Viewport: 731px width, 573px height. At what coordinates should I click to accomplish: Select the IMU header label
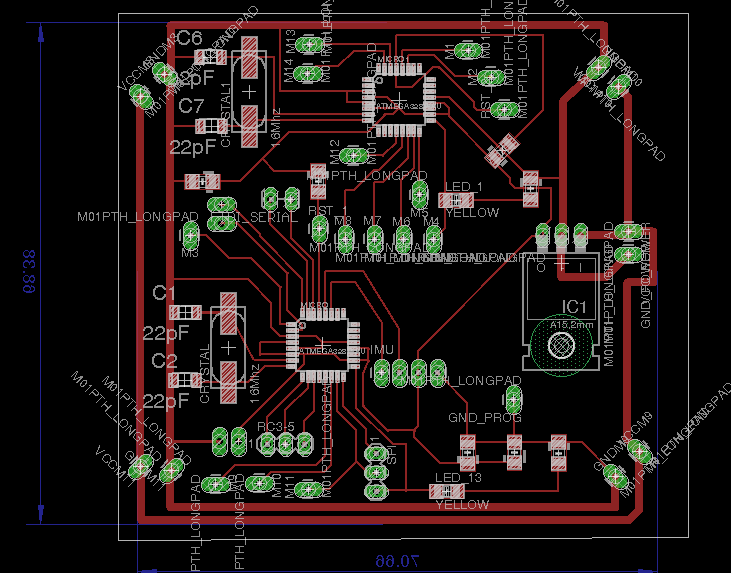pyautogui.click(x=382, y=350)
